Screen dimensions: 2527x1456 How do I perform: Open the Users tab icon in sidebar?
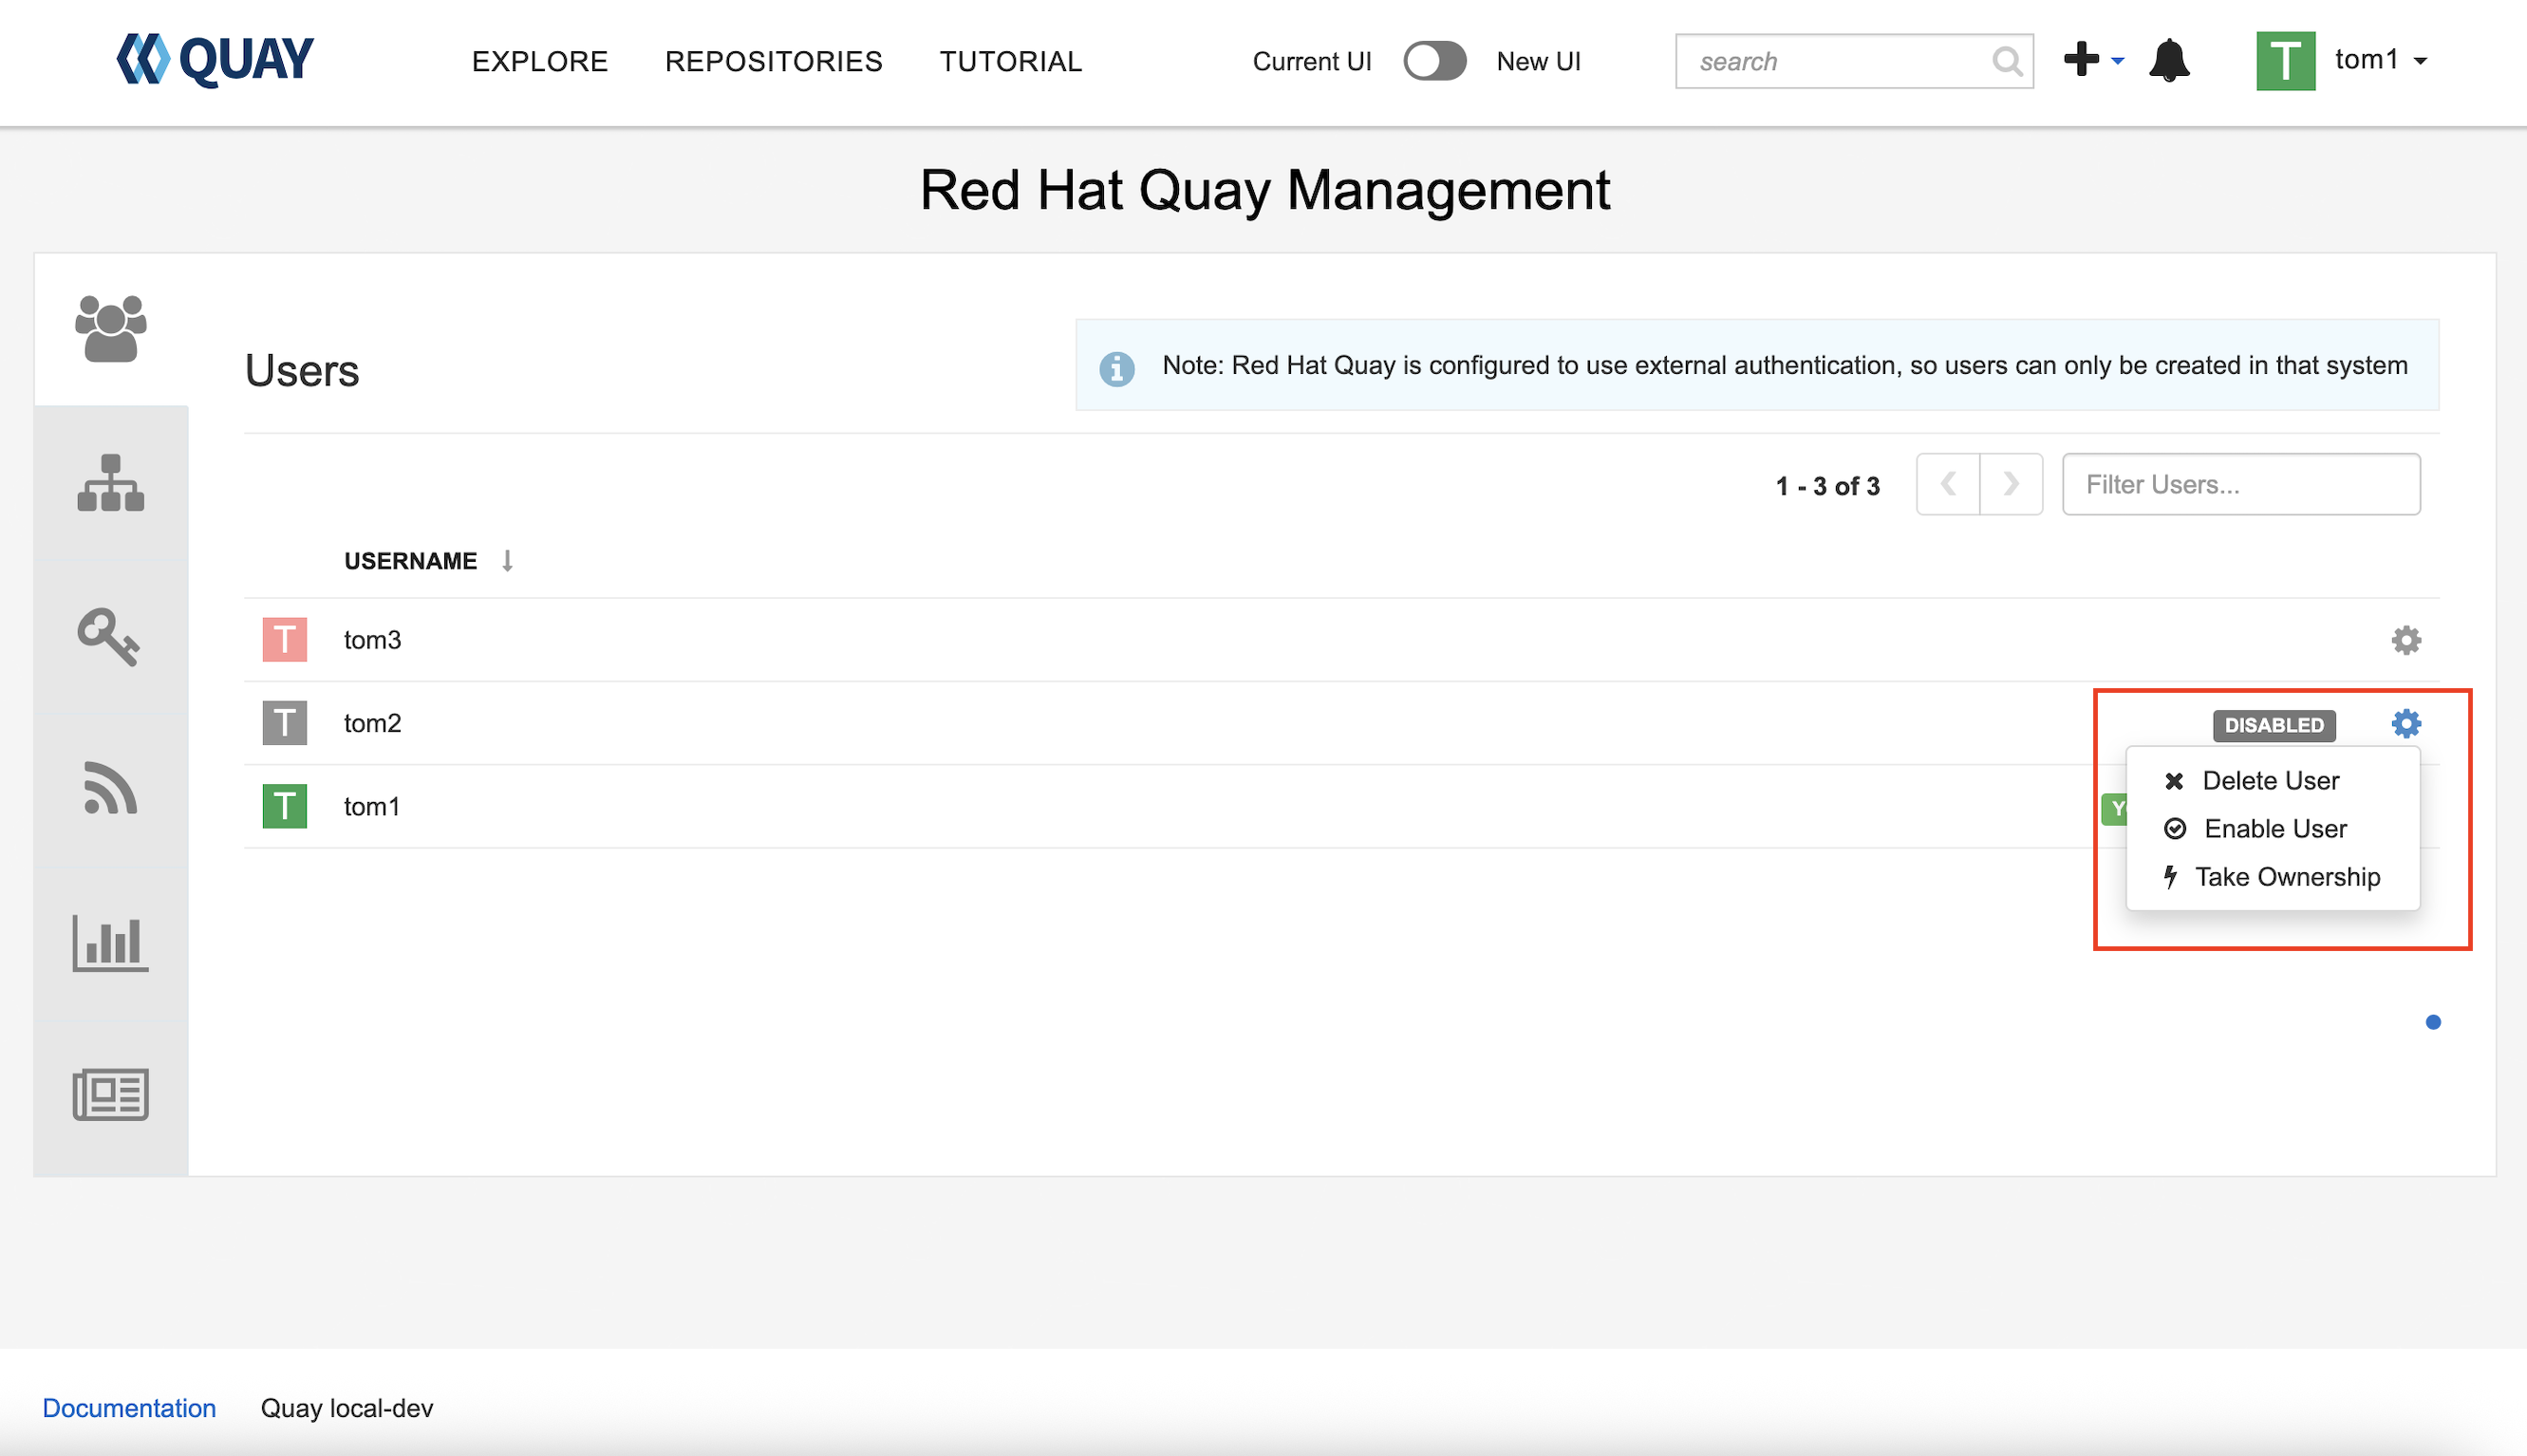111,328
